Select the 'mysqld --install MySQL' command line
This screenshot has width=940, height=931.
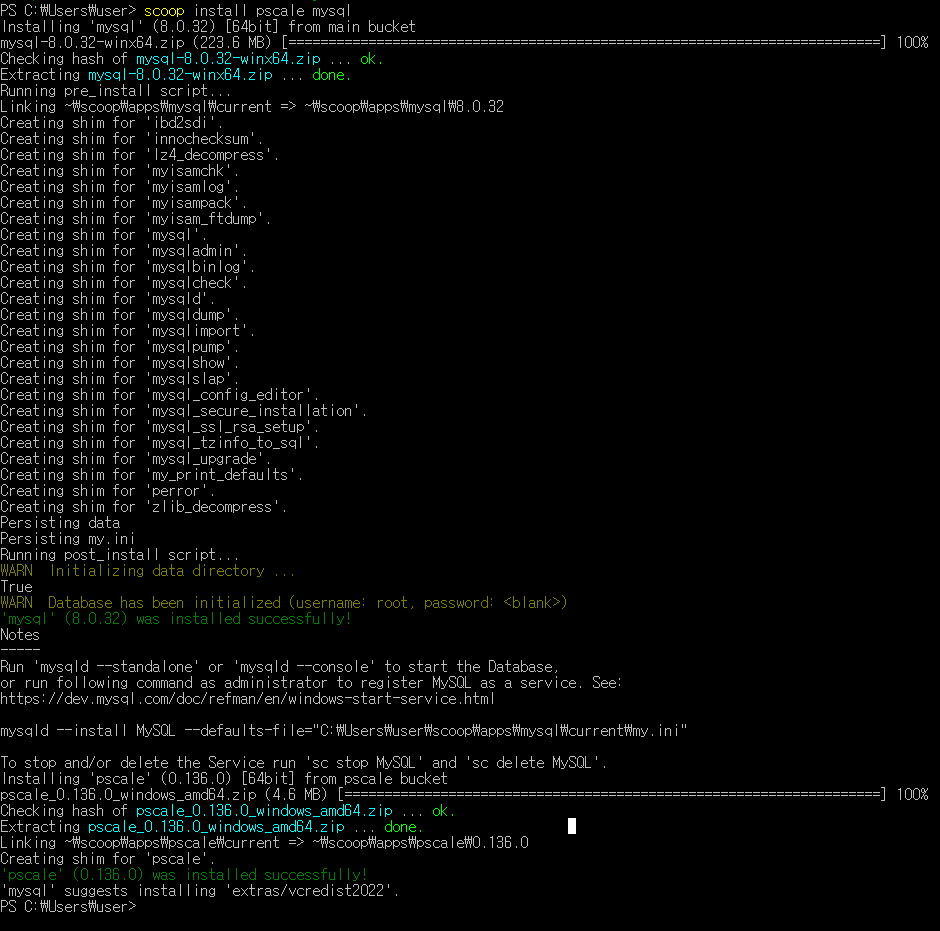coord(344,731)
